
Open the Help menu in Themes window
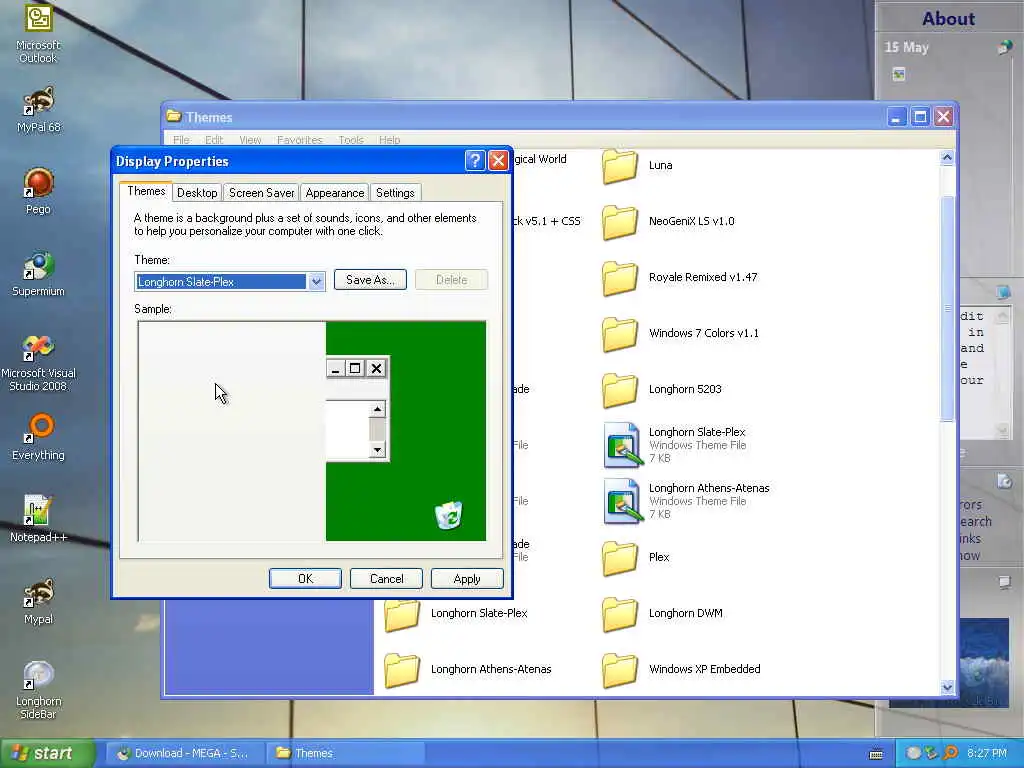point(389,140)
